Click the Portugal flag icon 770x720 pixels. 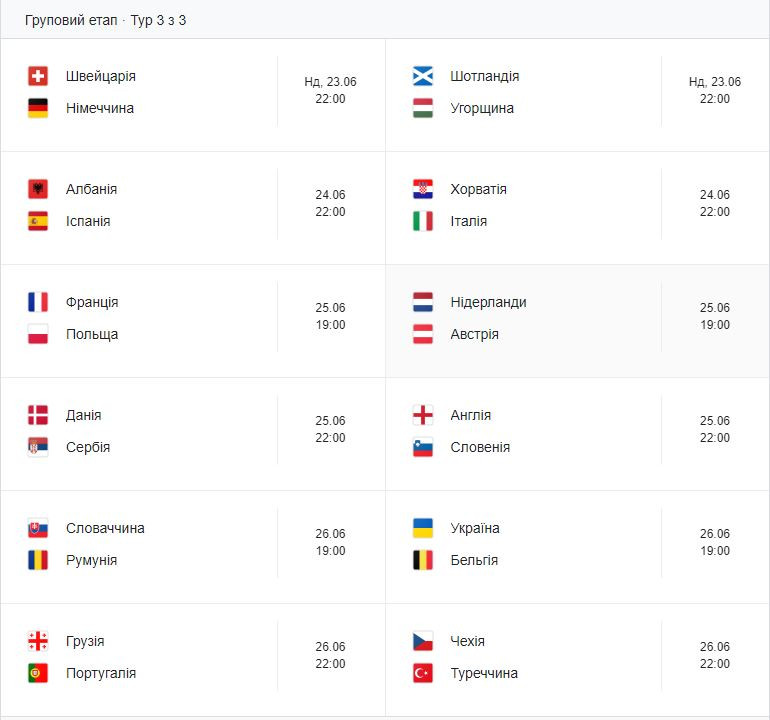pos(38,673)
